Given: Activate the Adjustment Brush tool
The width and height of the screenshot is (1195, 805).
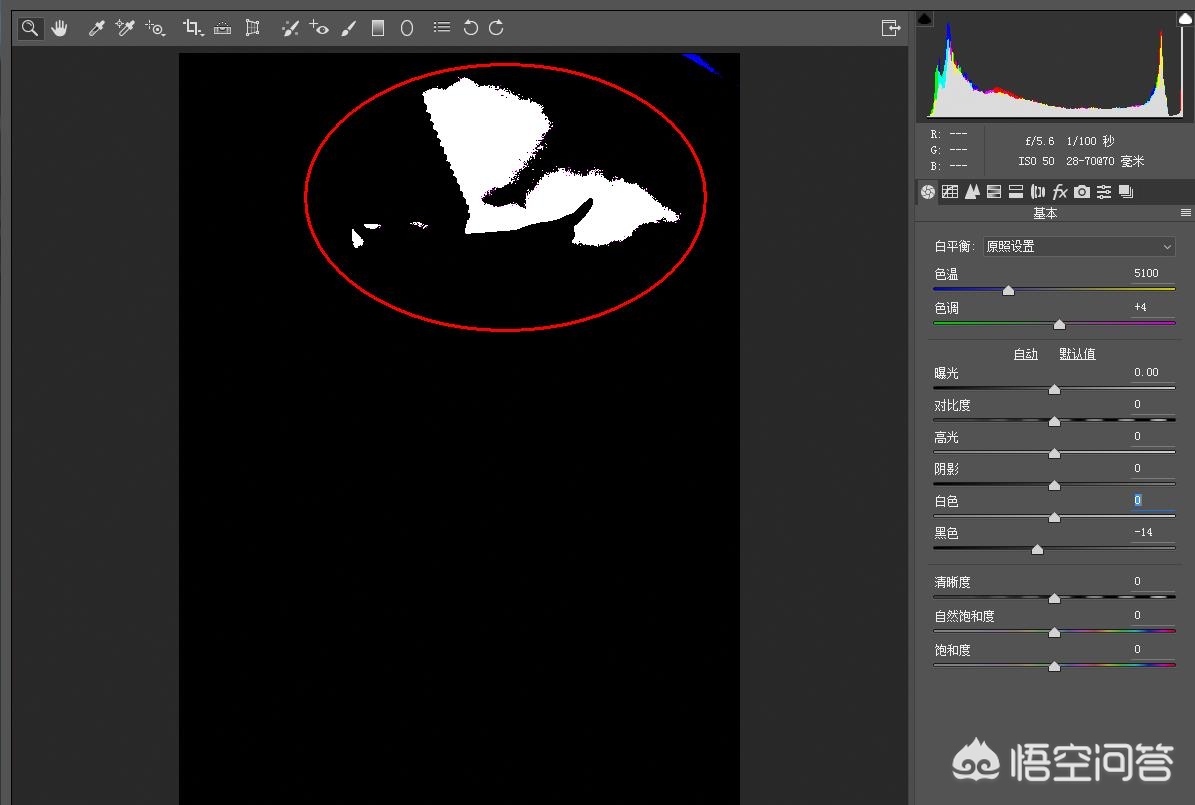Looking at the screenshot, I should [348, 28].
